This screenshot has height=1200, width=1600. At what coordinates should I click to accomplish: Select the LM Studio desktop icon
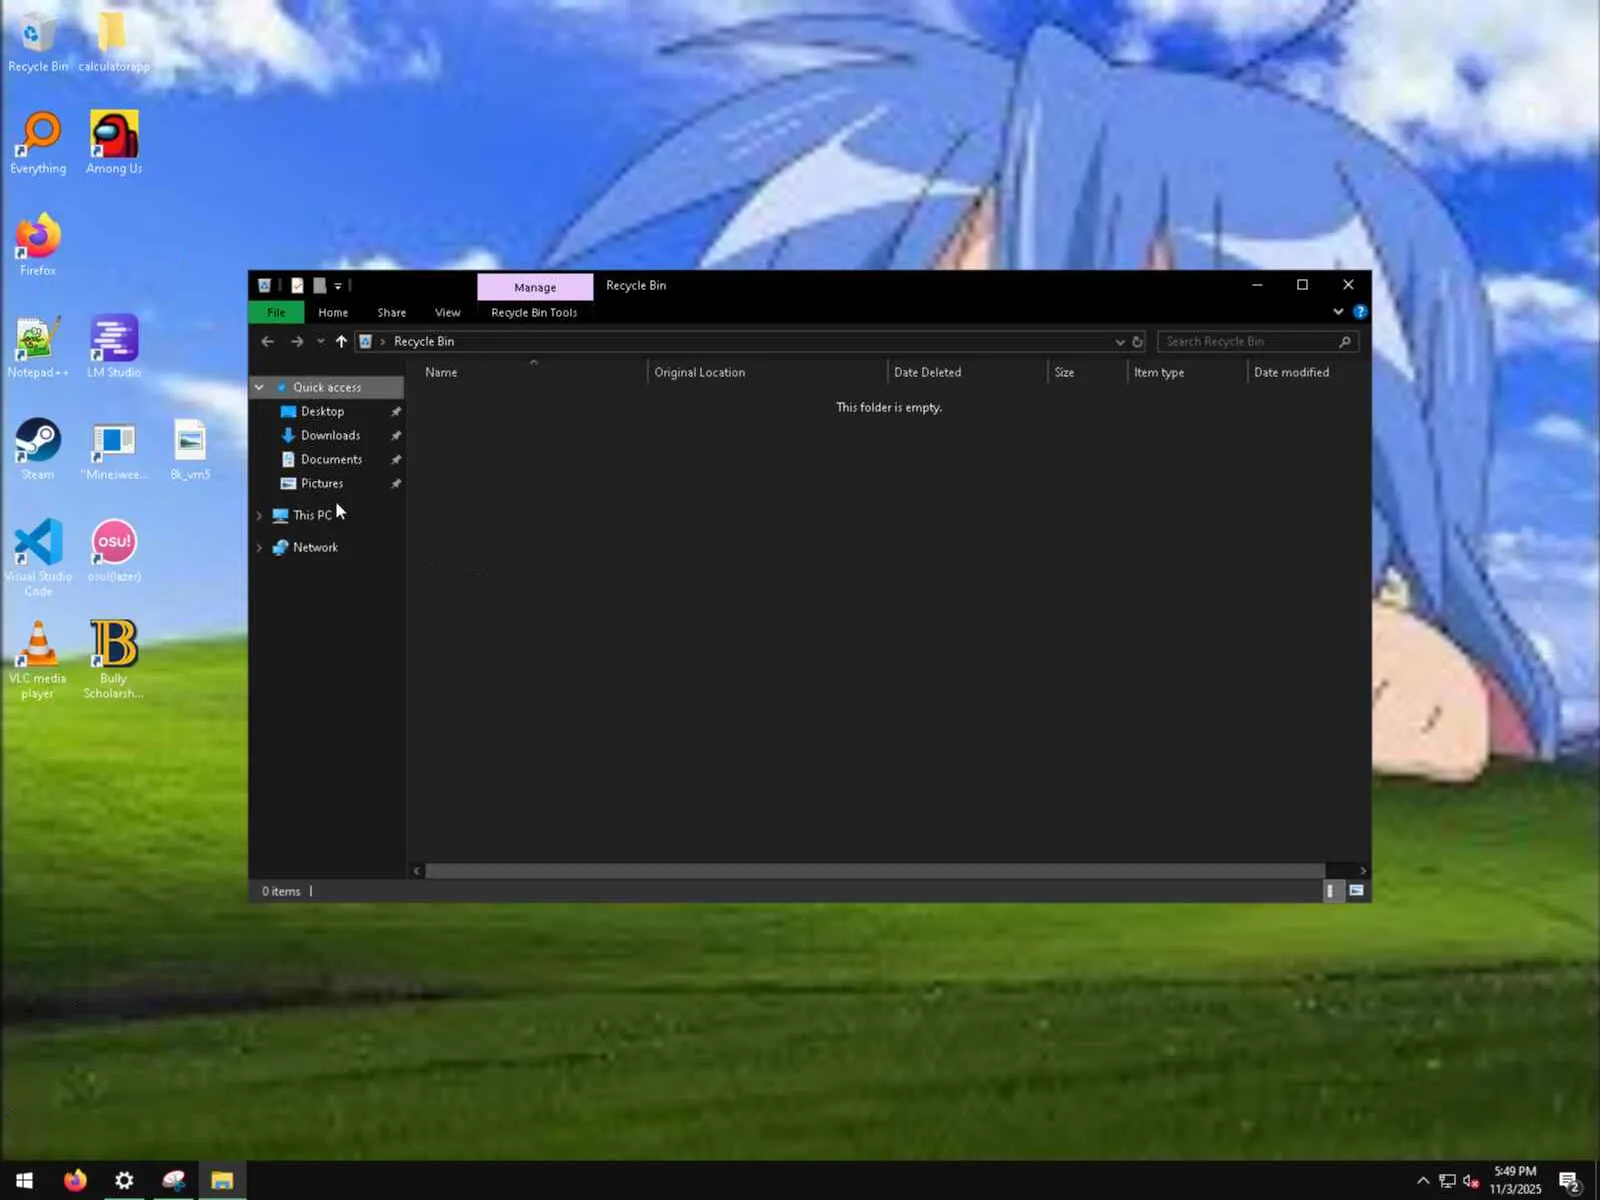(x=114, y=347)
